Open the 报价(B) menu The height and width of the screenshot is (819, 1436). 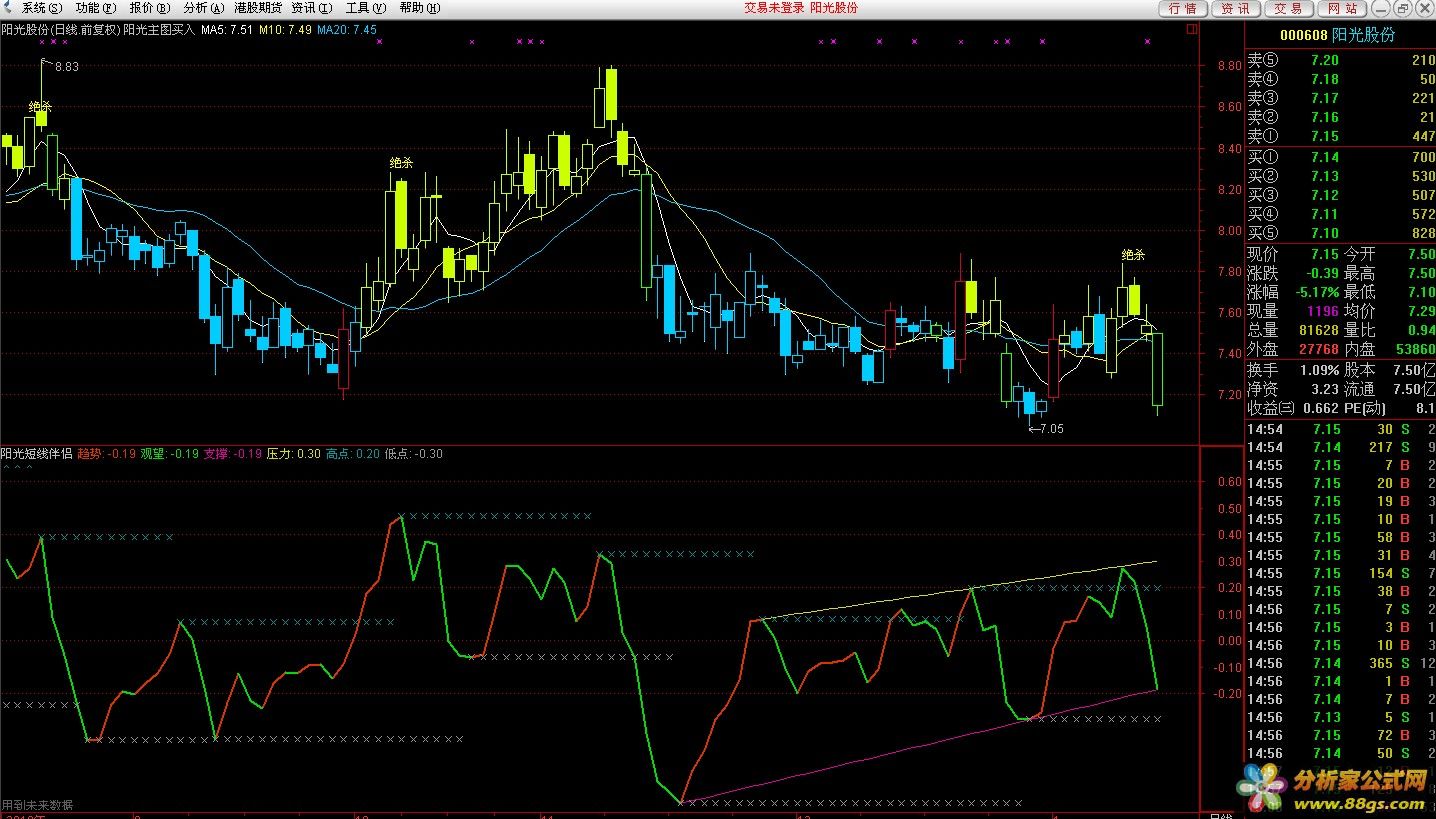[149, 8]
